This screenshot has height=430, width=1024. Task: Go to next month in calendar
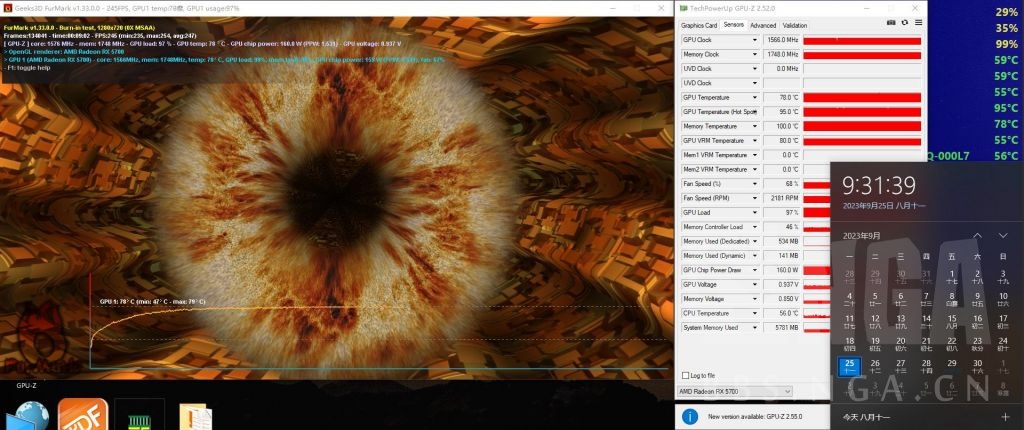[1004, 236]
